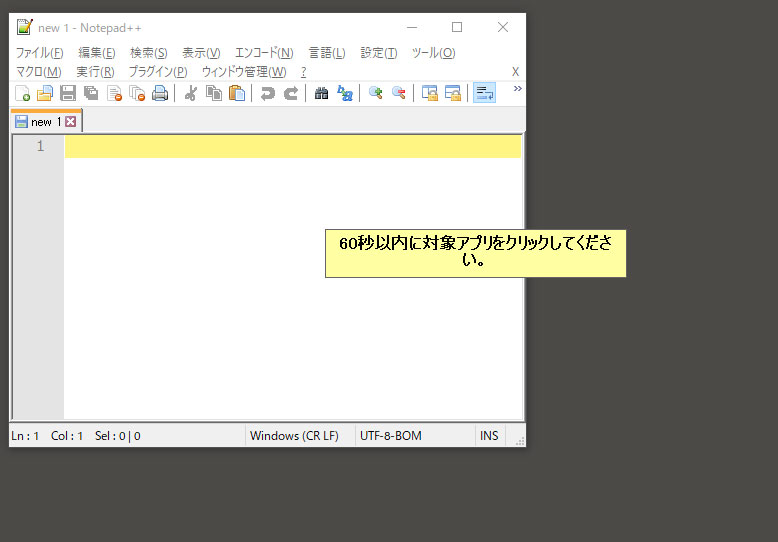Click the New file toolbar icon

pyautogui.click(x=22, y=93)
